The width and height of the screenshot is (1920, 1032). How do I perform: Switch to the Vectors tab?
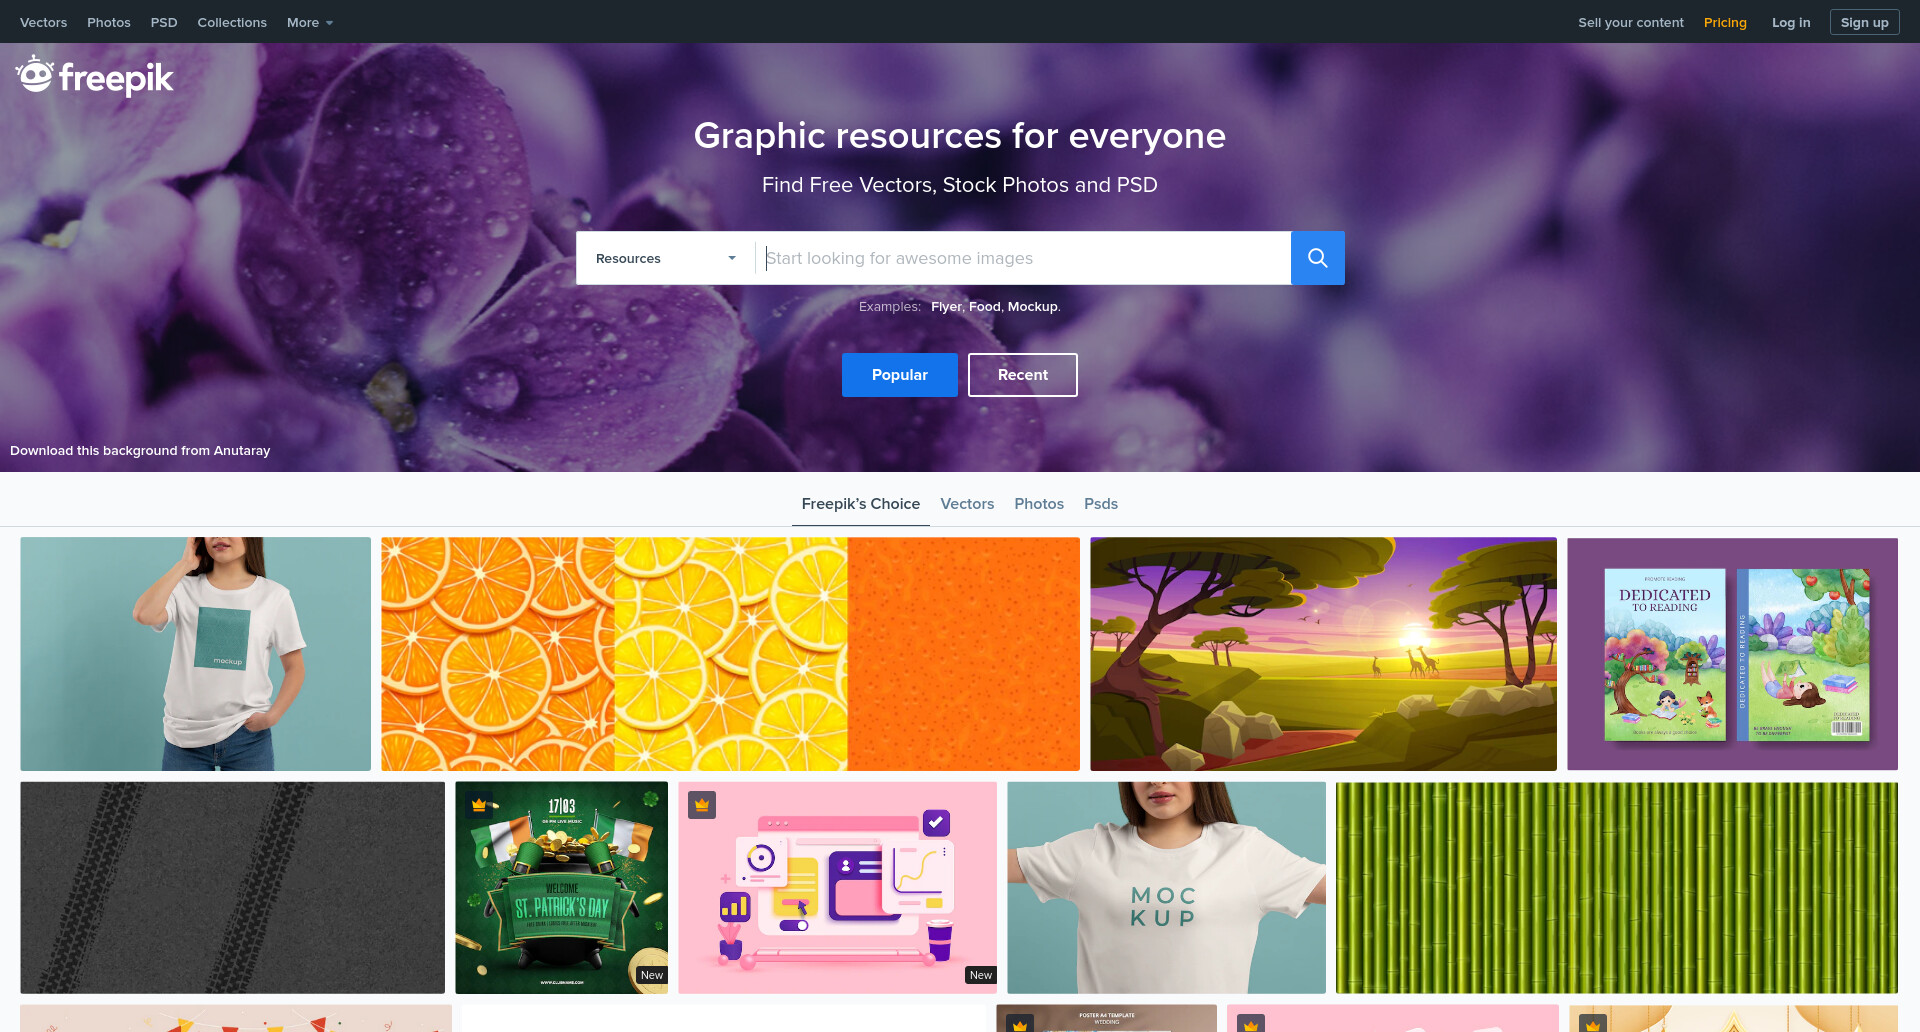[967, 504]
